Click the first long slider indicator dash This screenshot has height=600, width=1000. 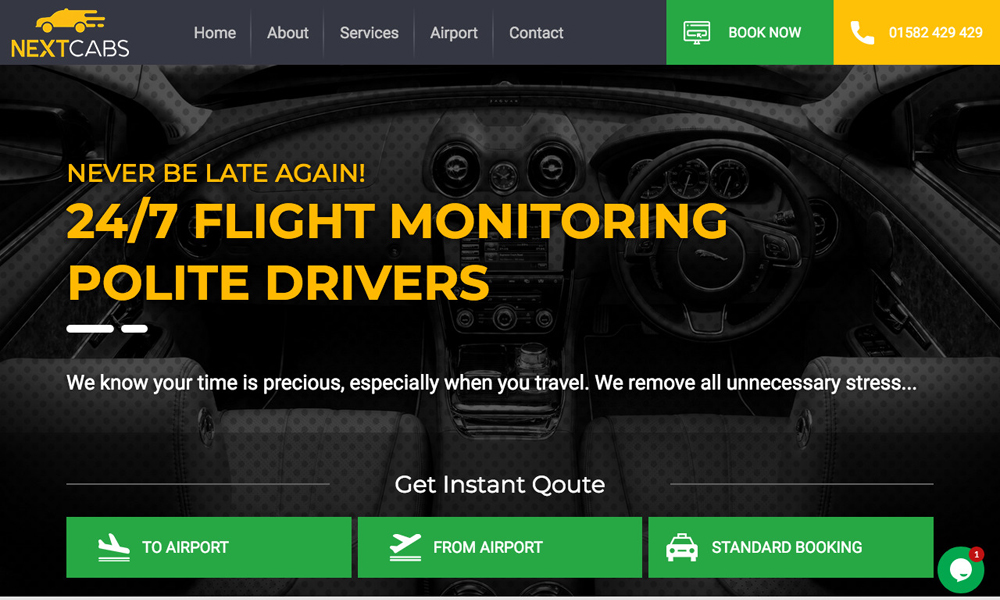90,329
